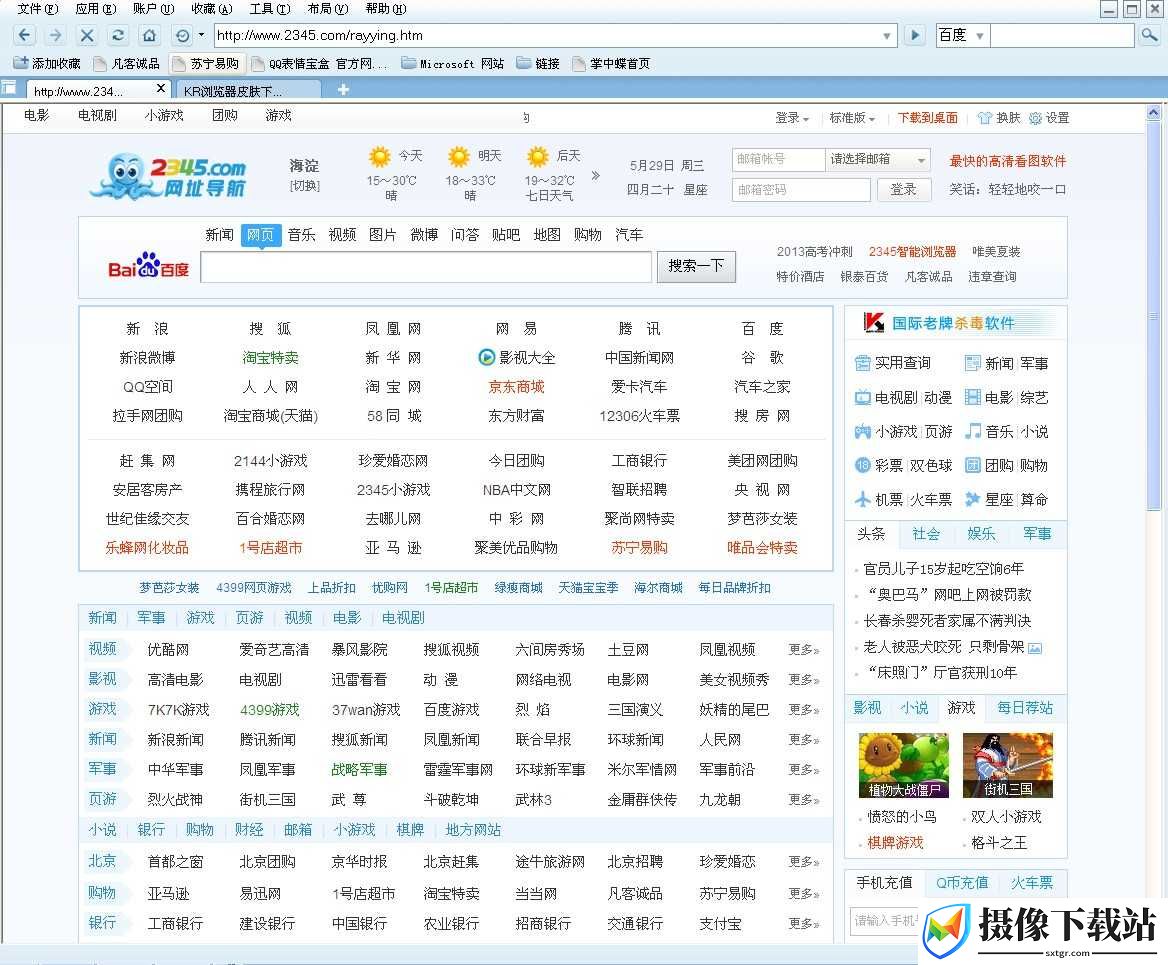Screen dimensions: 1168x965
Task: Expand the 标准版 version dropdown
Action: click(x=852, y=118)
